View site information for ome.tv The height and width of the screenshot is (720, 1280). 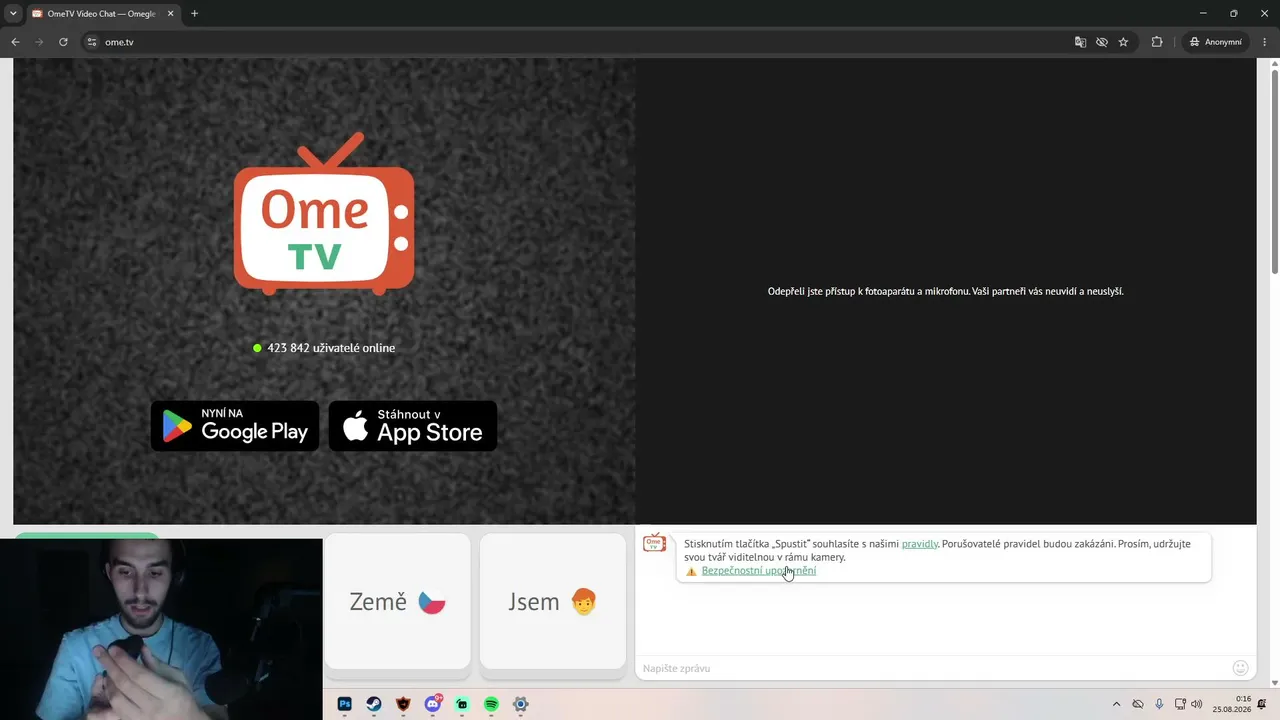click(x=92, y=42)
